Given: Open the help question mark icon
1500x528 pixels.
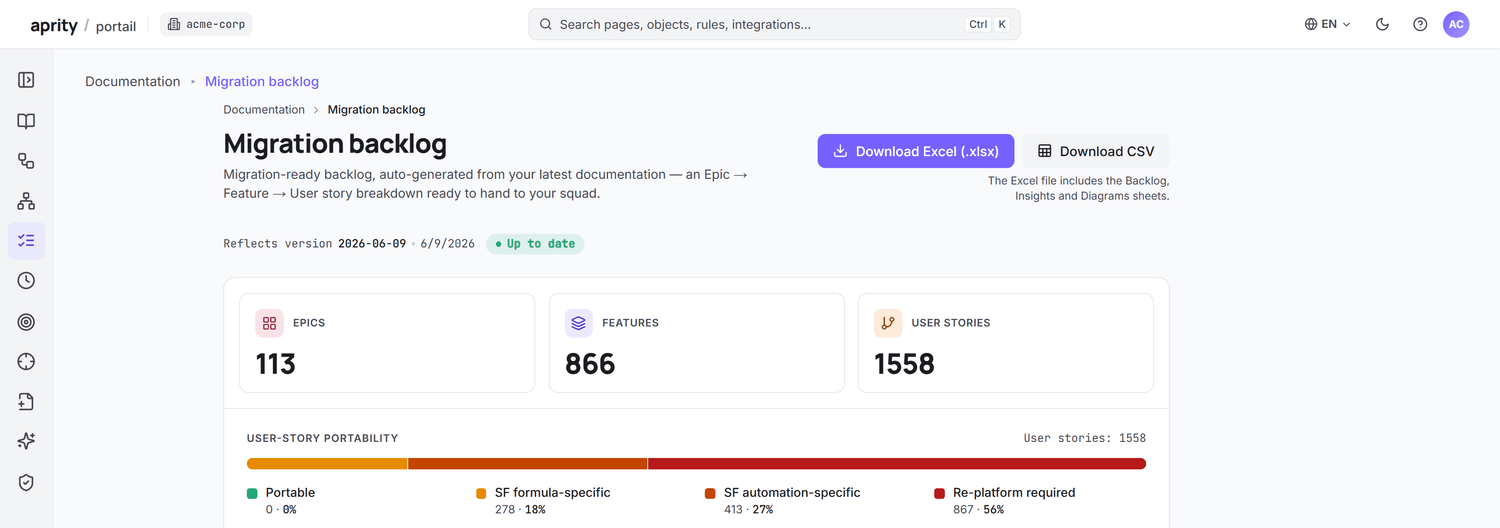Looking at the screenshot, I should point(1420,24).
